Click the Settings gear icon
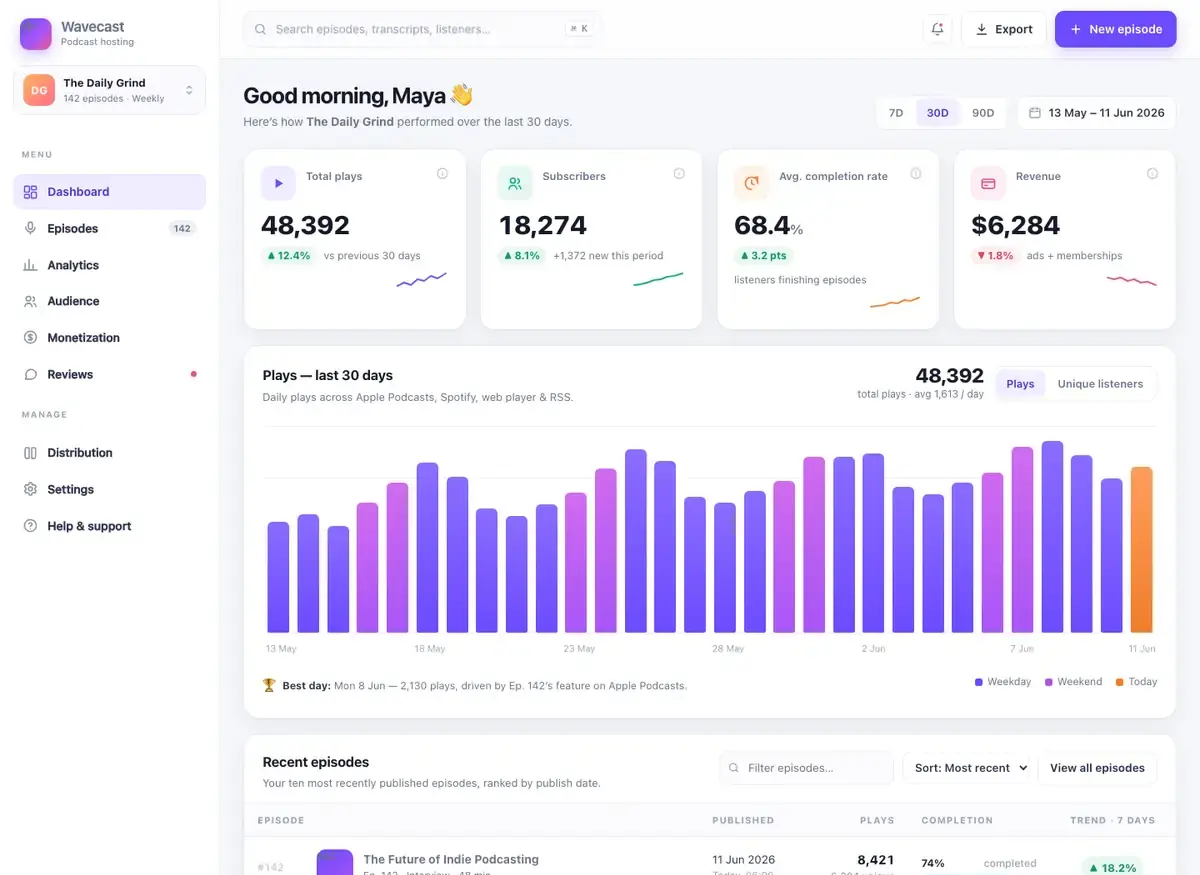 [x=30, y=489]
